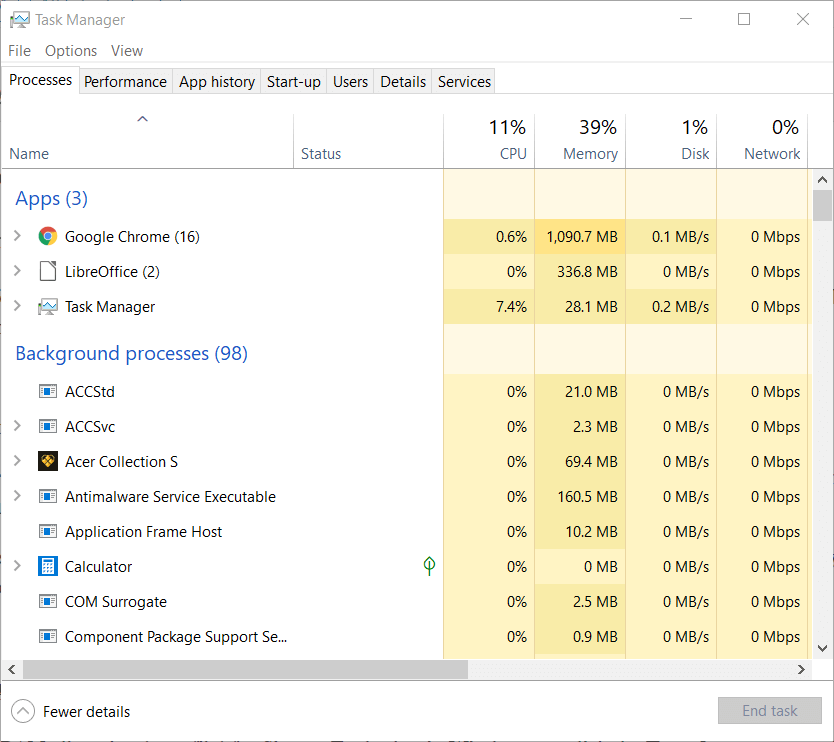Click Chrome's 1,090.7 MB memory value
This screenshot has width=834, height=742.
click(582, 237)
